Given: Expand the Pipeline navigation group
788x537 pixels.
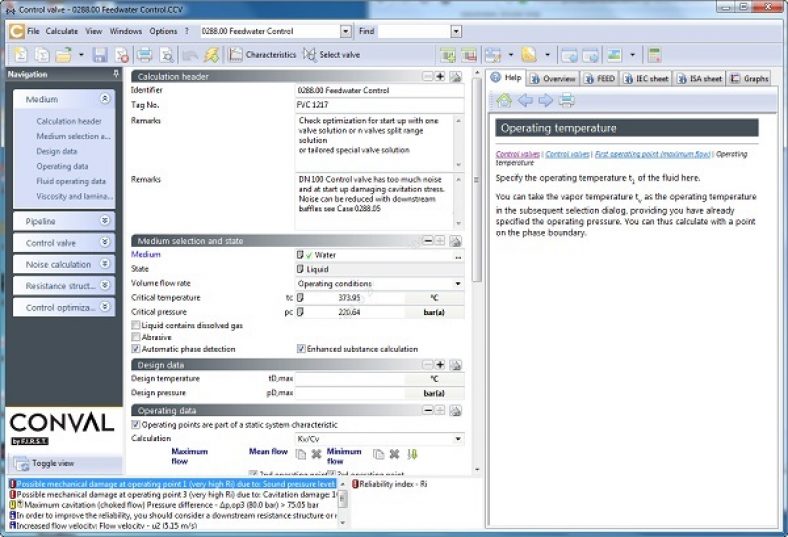Looking at the screenshot, I should [x=105, y=221].
